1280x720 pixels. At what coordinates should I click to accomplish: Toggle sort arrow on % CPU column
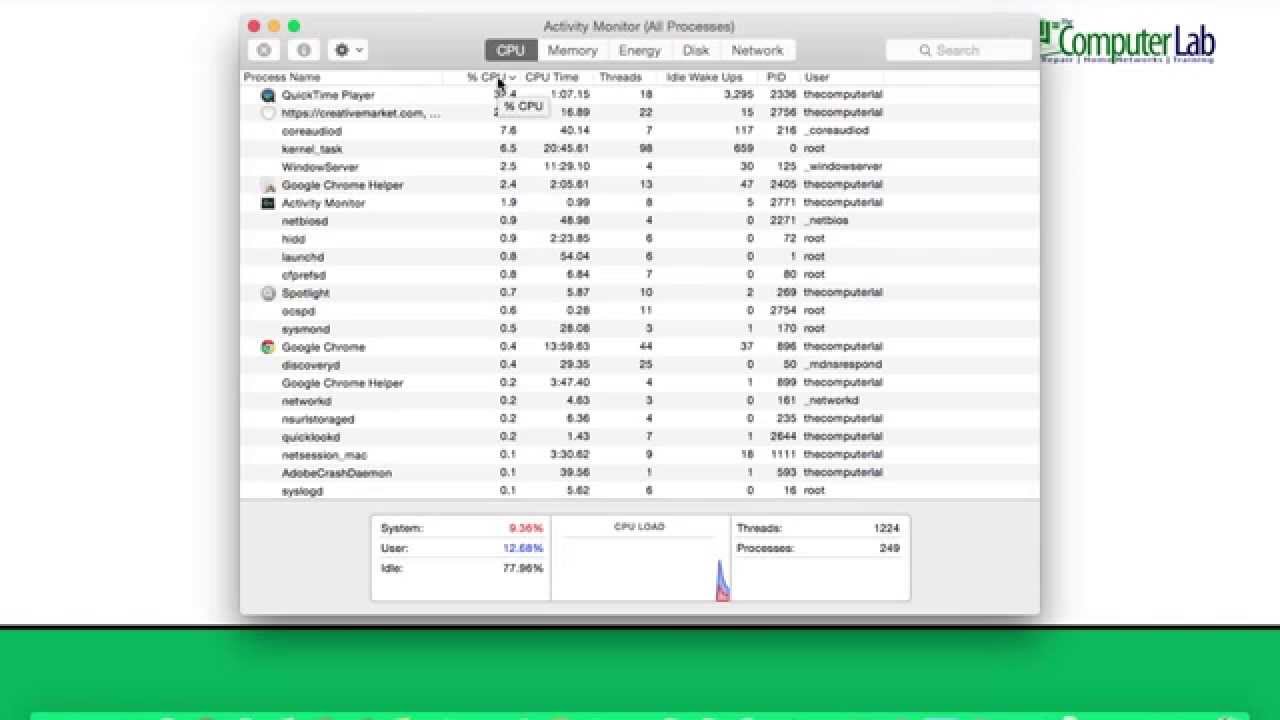(512, 77)
